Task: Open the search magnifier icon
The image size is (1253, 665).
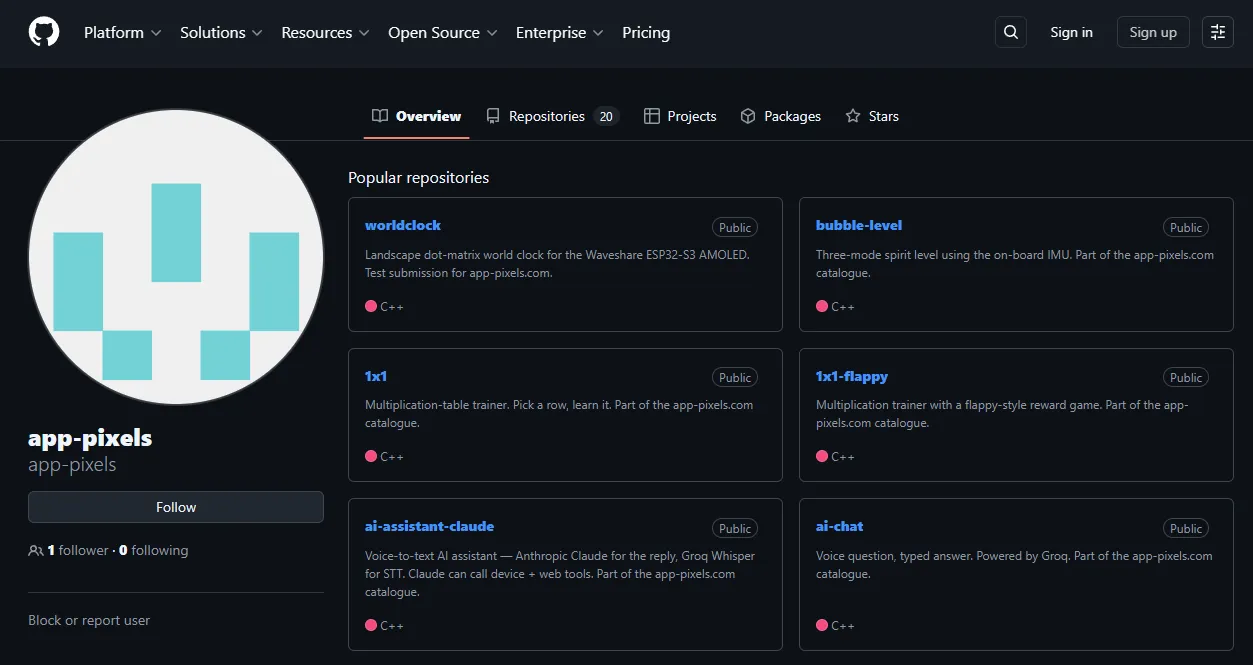Action: coord(1011,32)
